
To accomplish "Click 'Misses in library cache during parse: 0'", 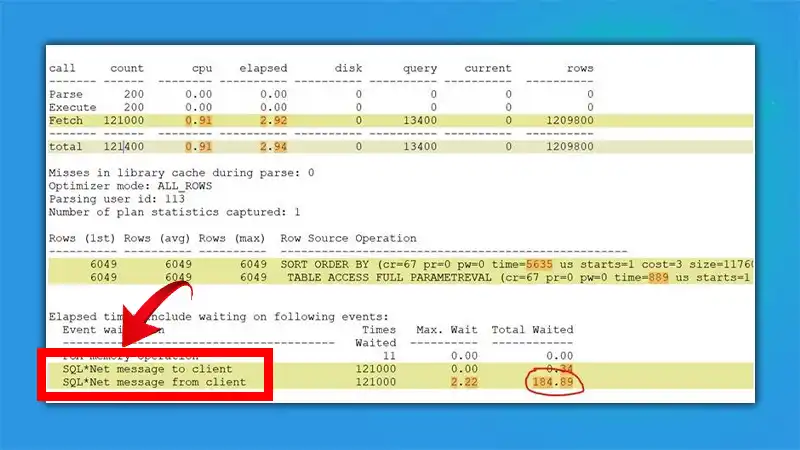I will (x=182, y=173).
